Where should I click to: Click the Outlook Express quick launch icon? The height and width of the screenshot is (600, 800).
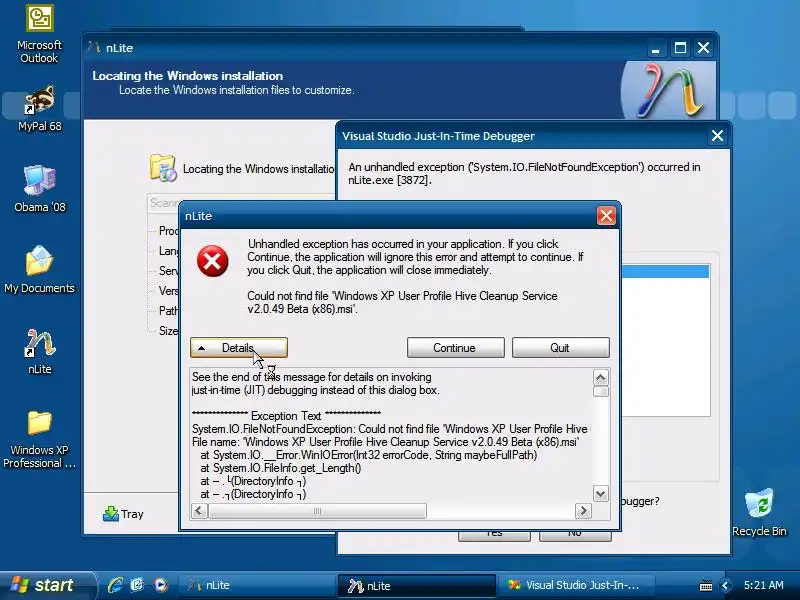click(x=137, y=585)
